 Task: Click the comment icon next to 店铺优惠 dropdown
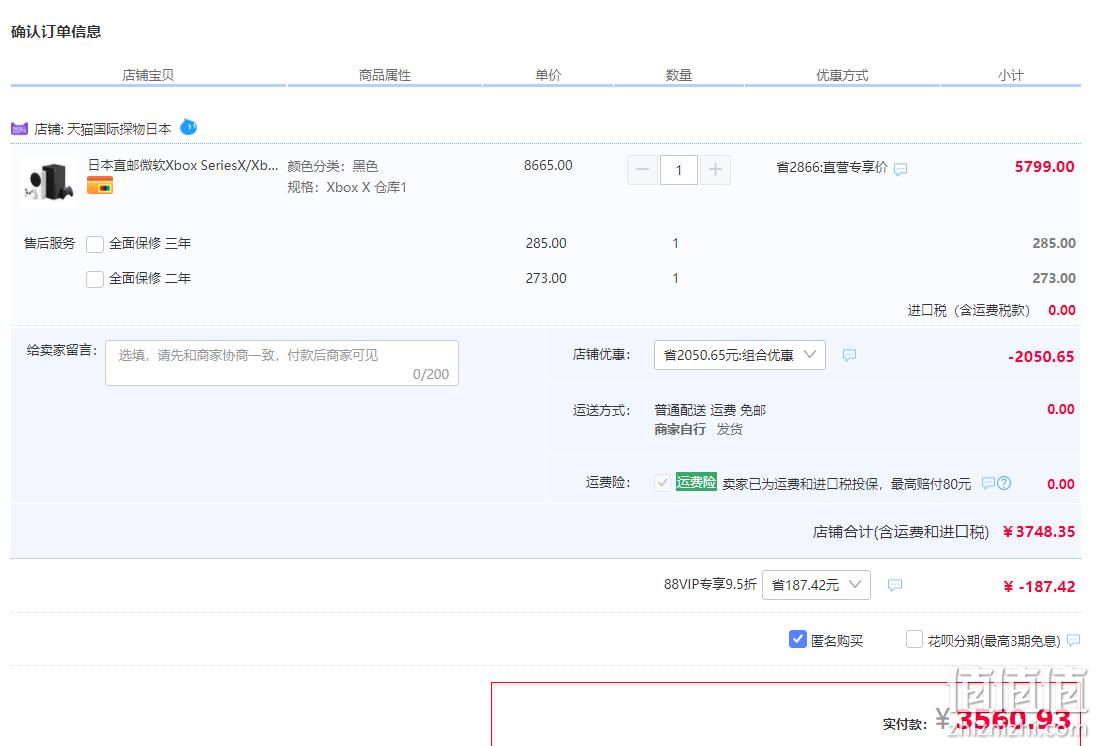click(x=849, y=355)
